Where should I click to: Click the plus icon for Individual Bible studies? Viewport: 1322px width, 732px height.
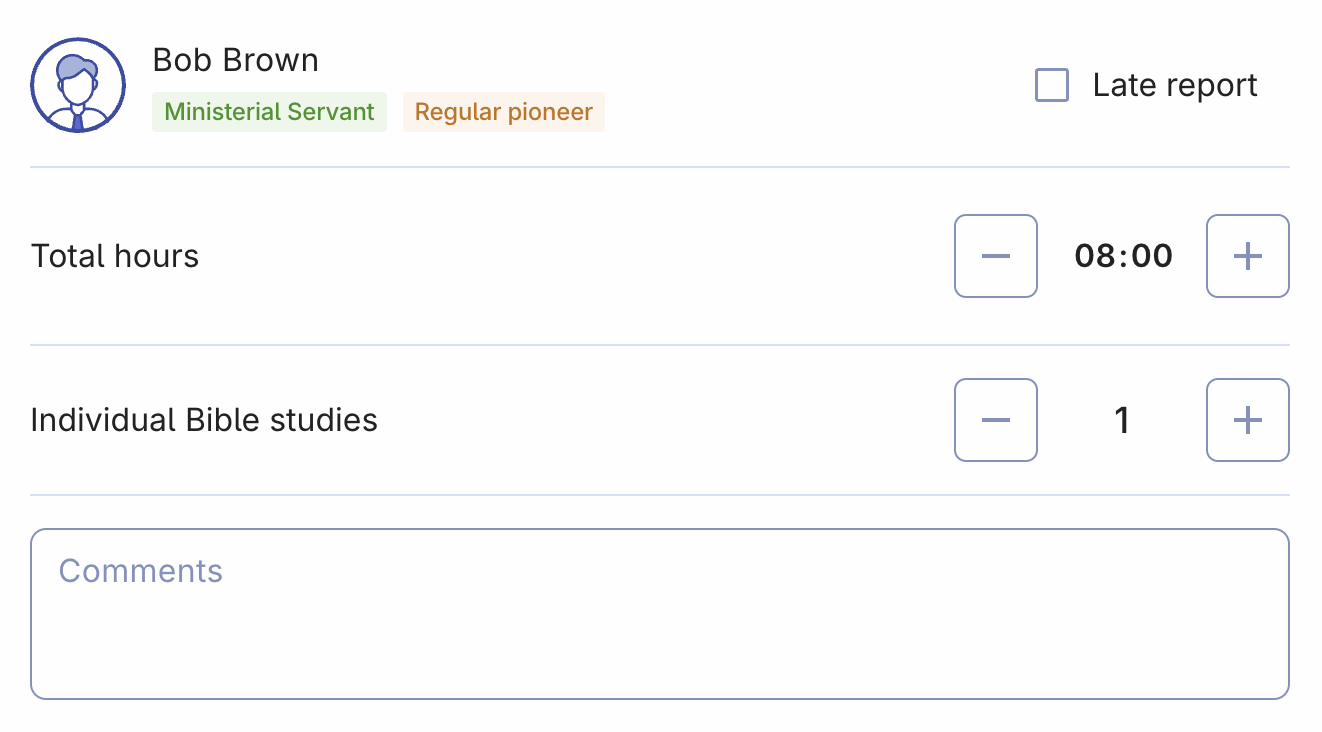tap(1247, 420)
